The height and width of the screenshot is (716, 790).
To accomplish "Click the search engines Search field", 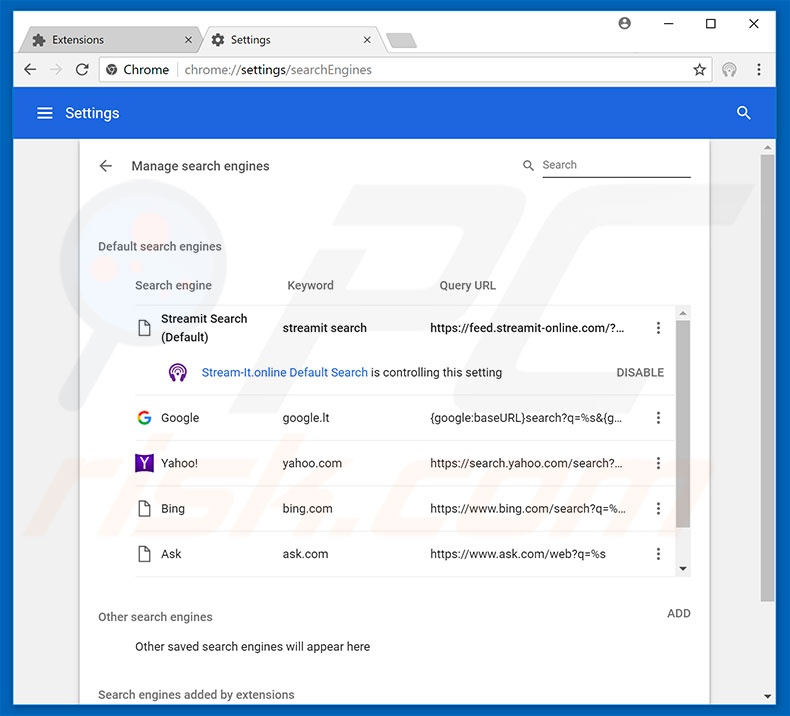I will click(x=616, y=165).
